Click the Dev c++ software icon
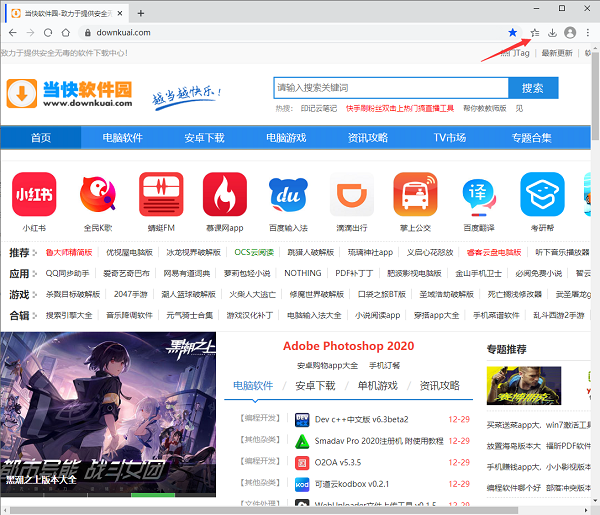This screenshot has width=600, height=515. (x=302, y=420)
